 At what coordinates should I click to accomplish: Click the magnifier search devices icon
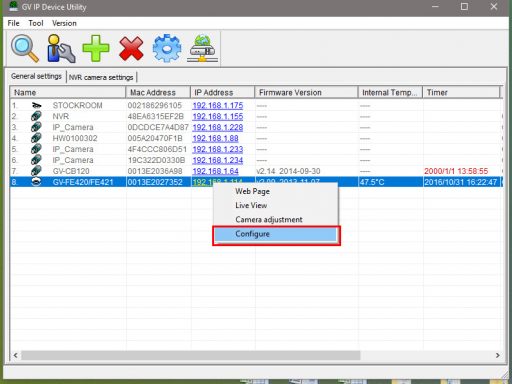click(x=25, y=49)
